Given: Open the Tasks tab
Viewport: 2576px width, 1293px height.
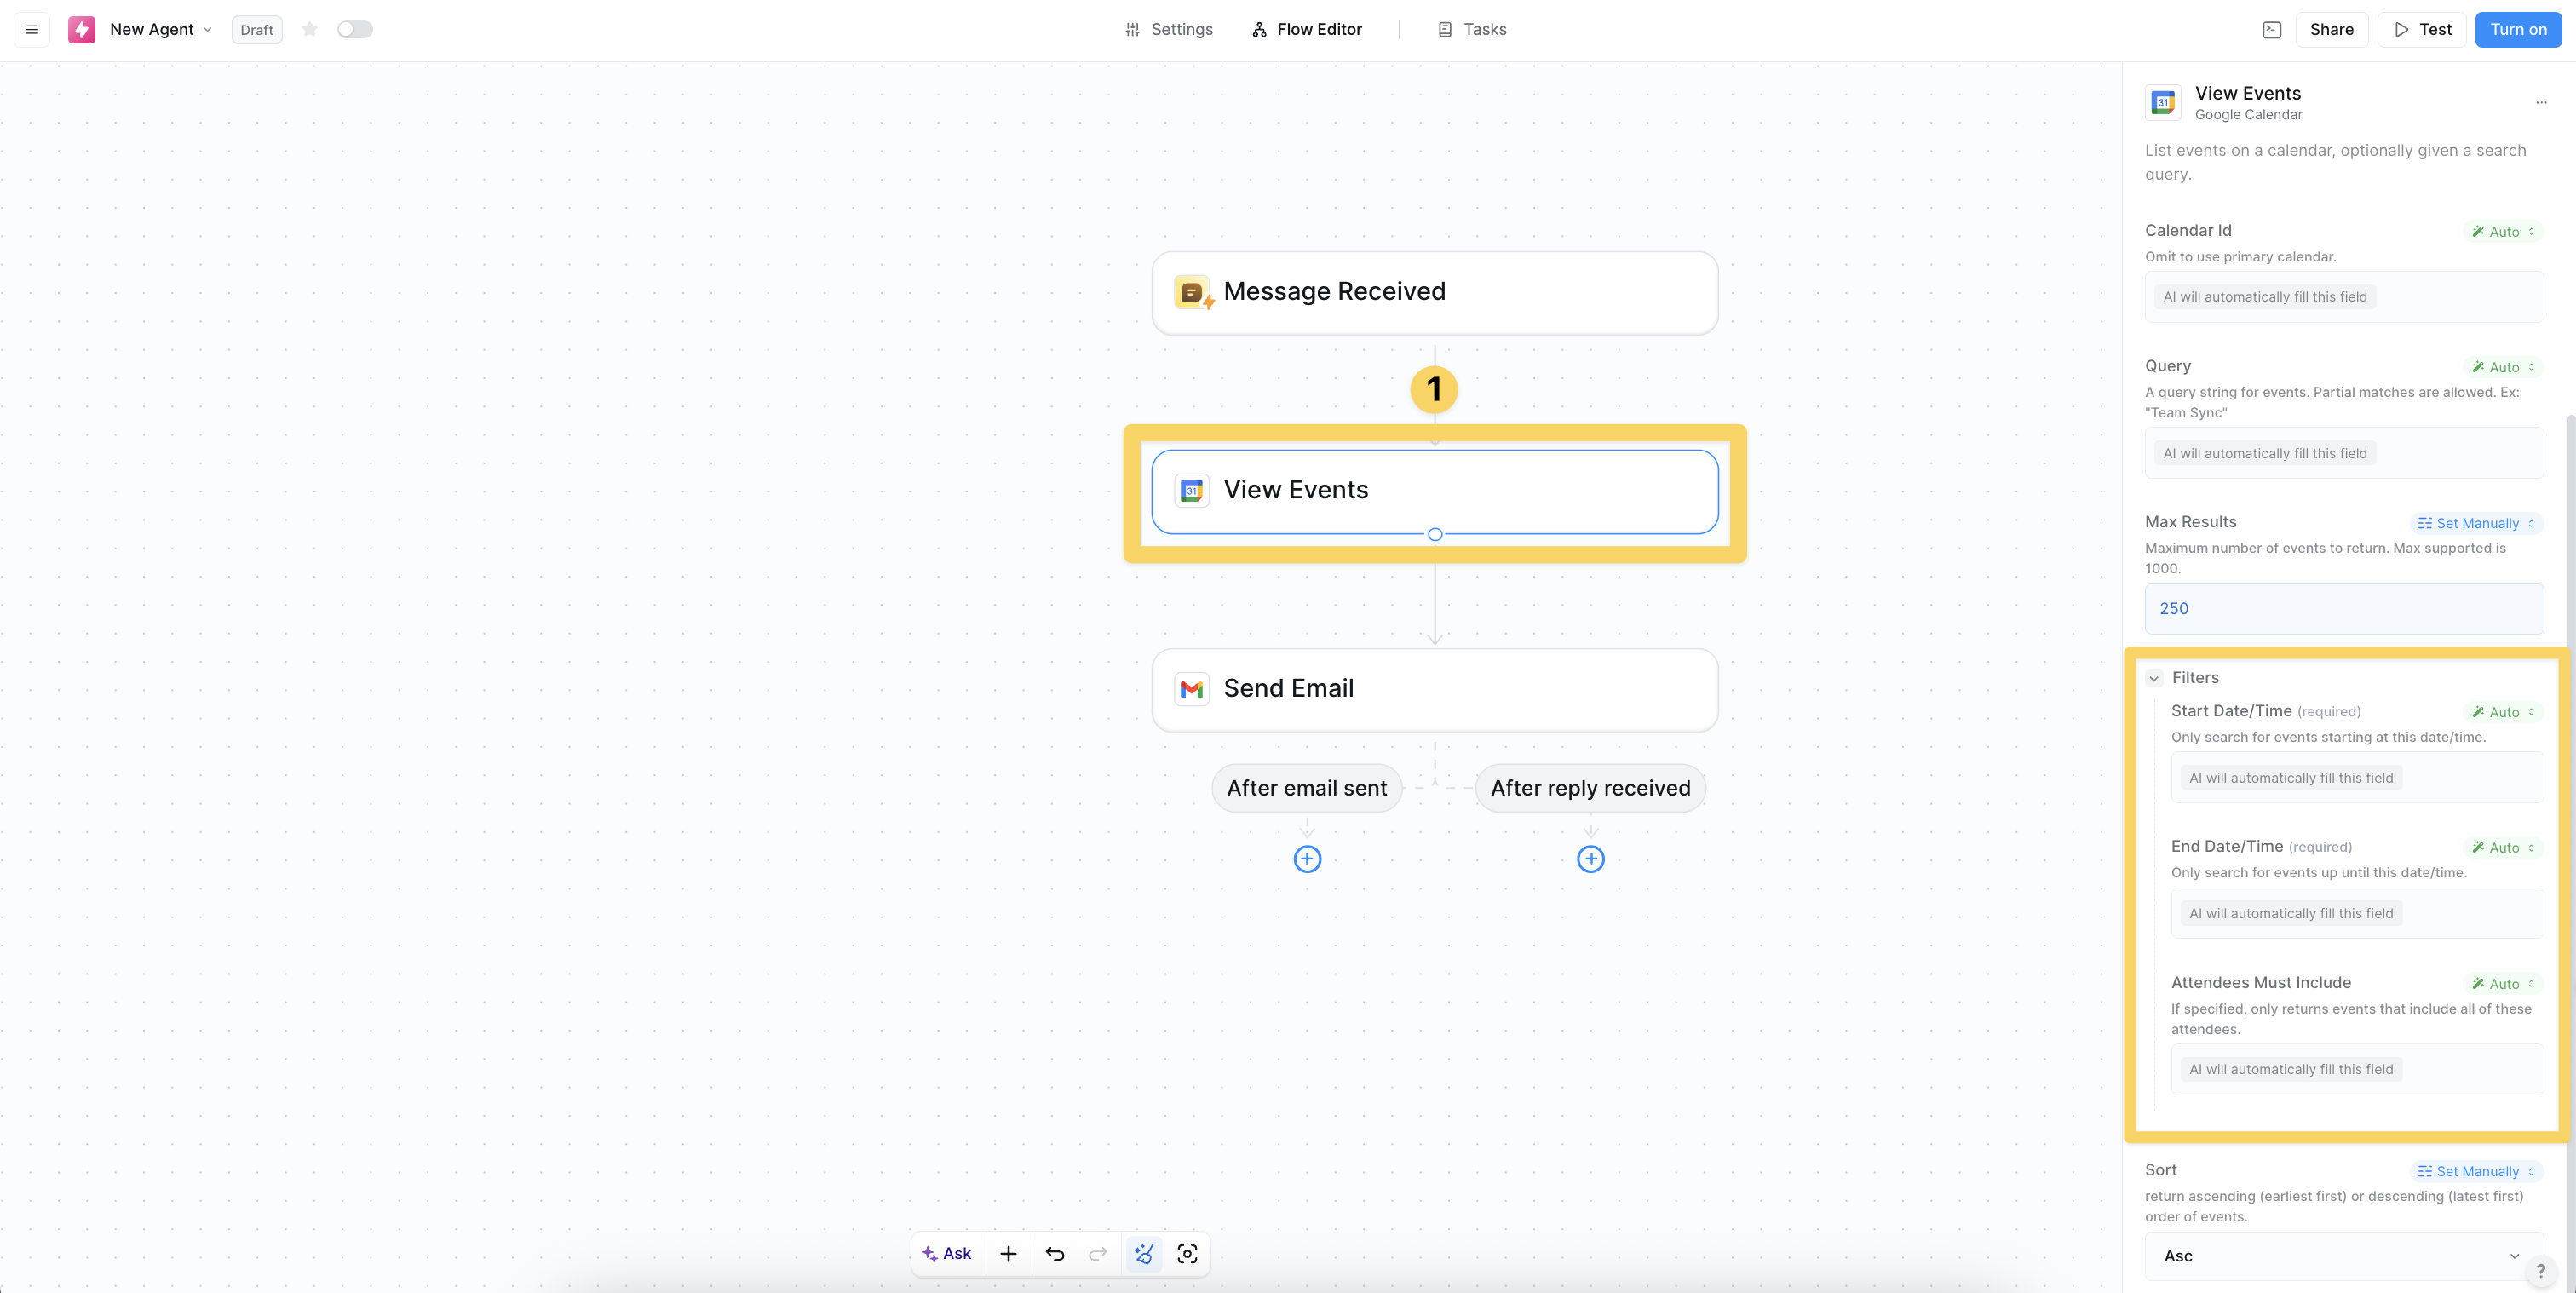Looking at the screenshot, I should point(1472,29).
